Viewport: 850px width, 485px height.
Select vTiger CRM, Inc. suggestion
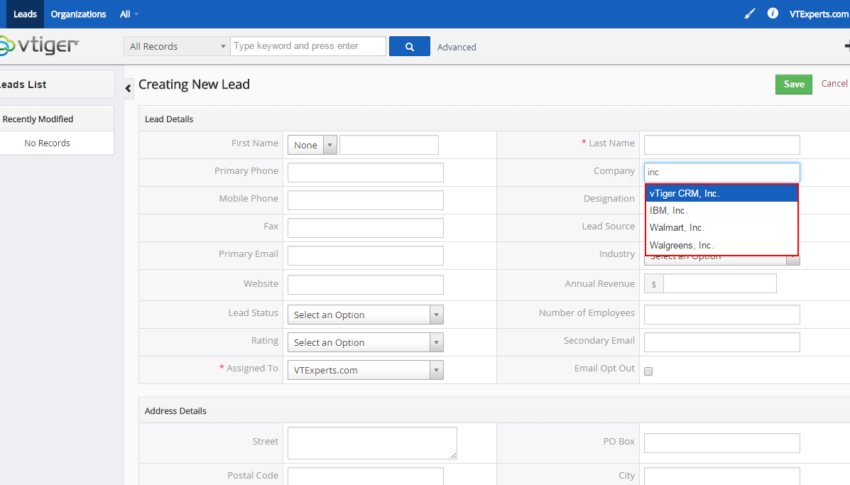coord(722,193)
